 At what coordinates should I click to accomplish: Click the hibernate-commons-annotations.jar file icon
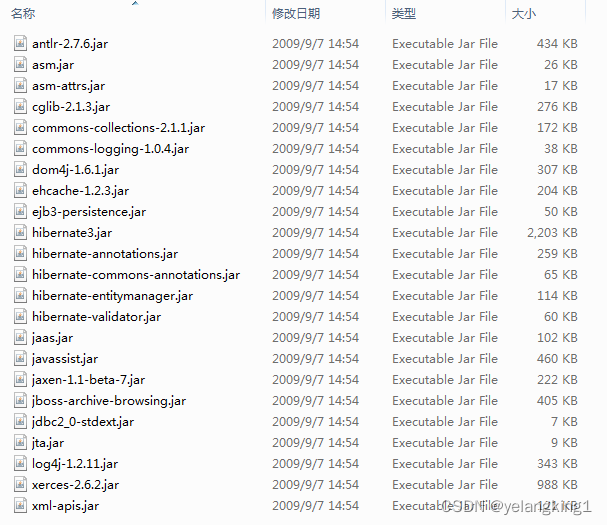click(20, 275)
